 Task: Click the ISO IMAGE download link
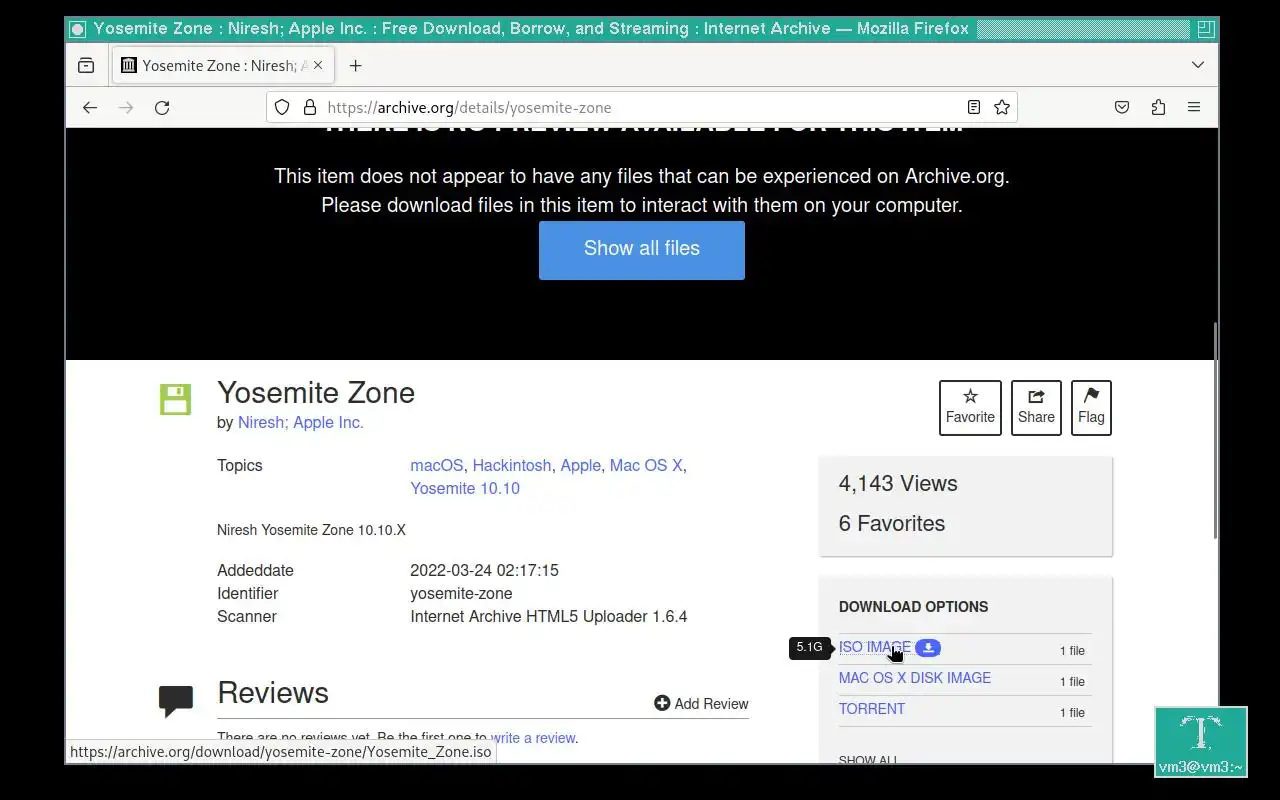pos(874,647)
